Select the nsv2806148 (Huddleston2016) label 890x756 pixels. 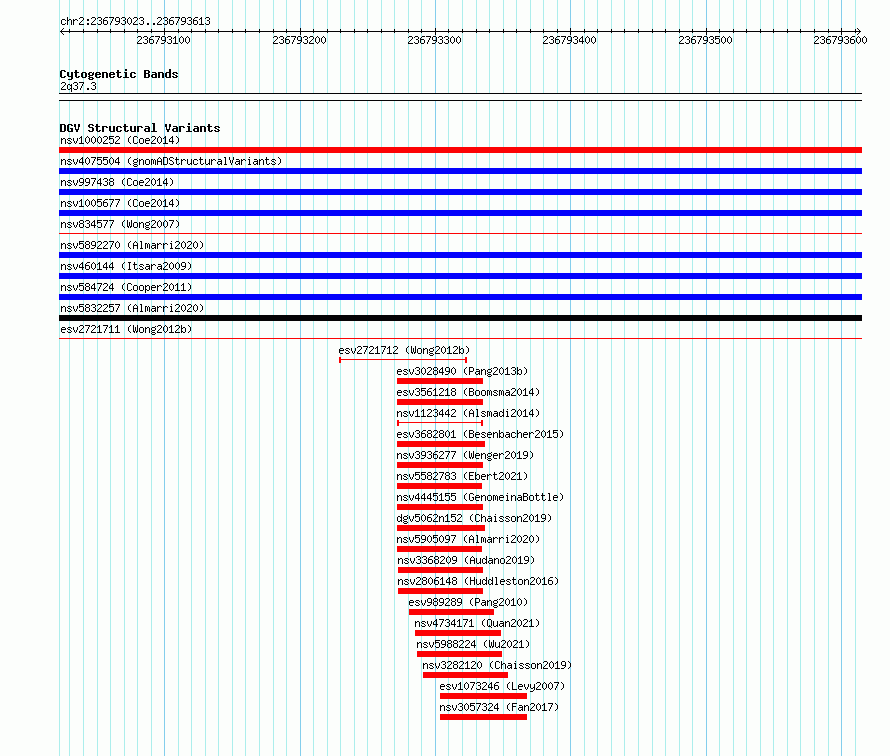[478, 581]
